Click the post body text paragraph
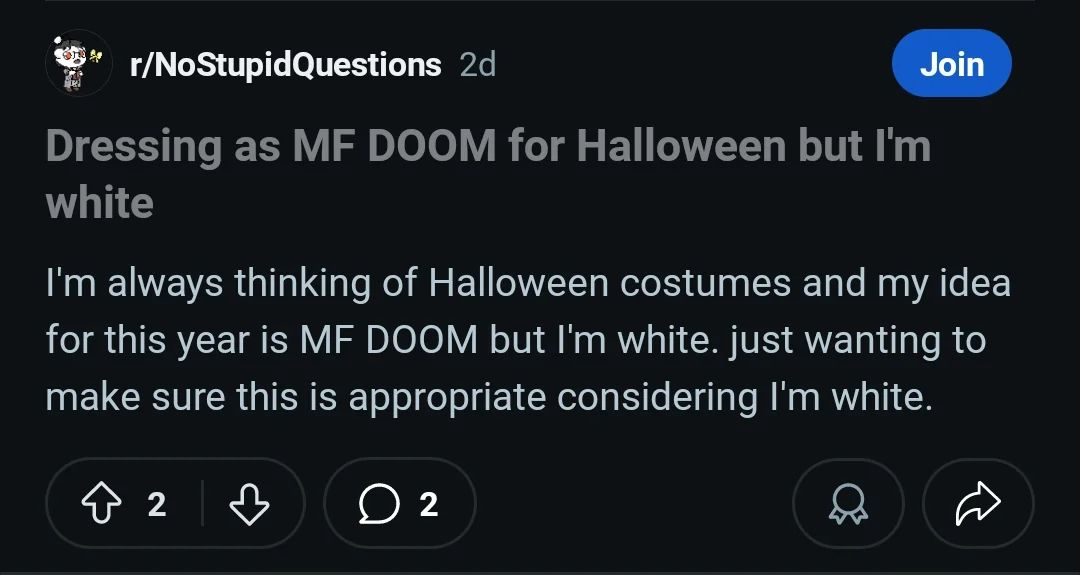 (x=527, y=340)
